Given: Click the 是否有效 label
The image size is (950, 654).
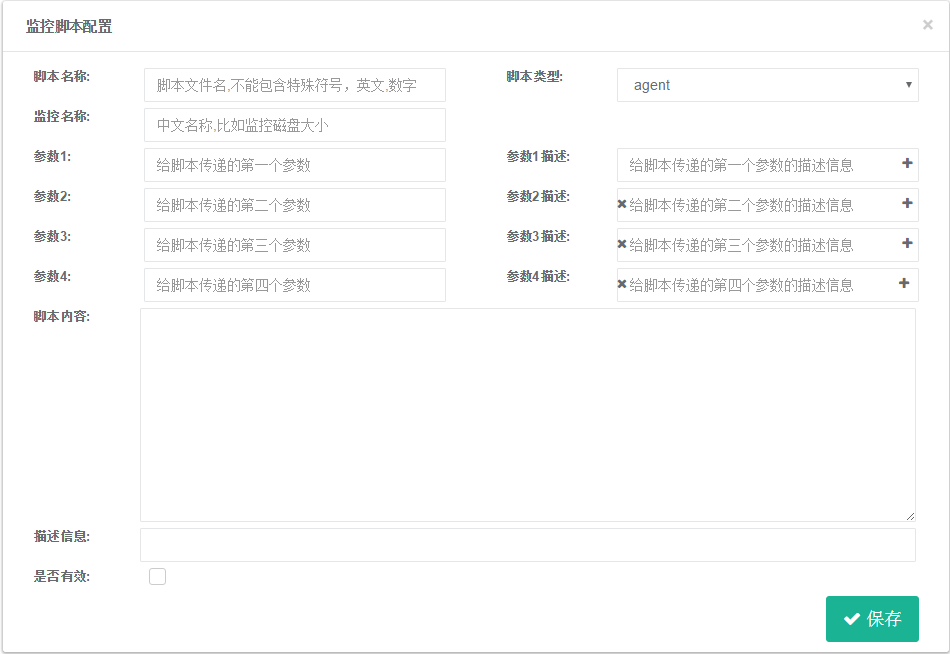Looking at the screenshot, I should pos(62,576).
